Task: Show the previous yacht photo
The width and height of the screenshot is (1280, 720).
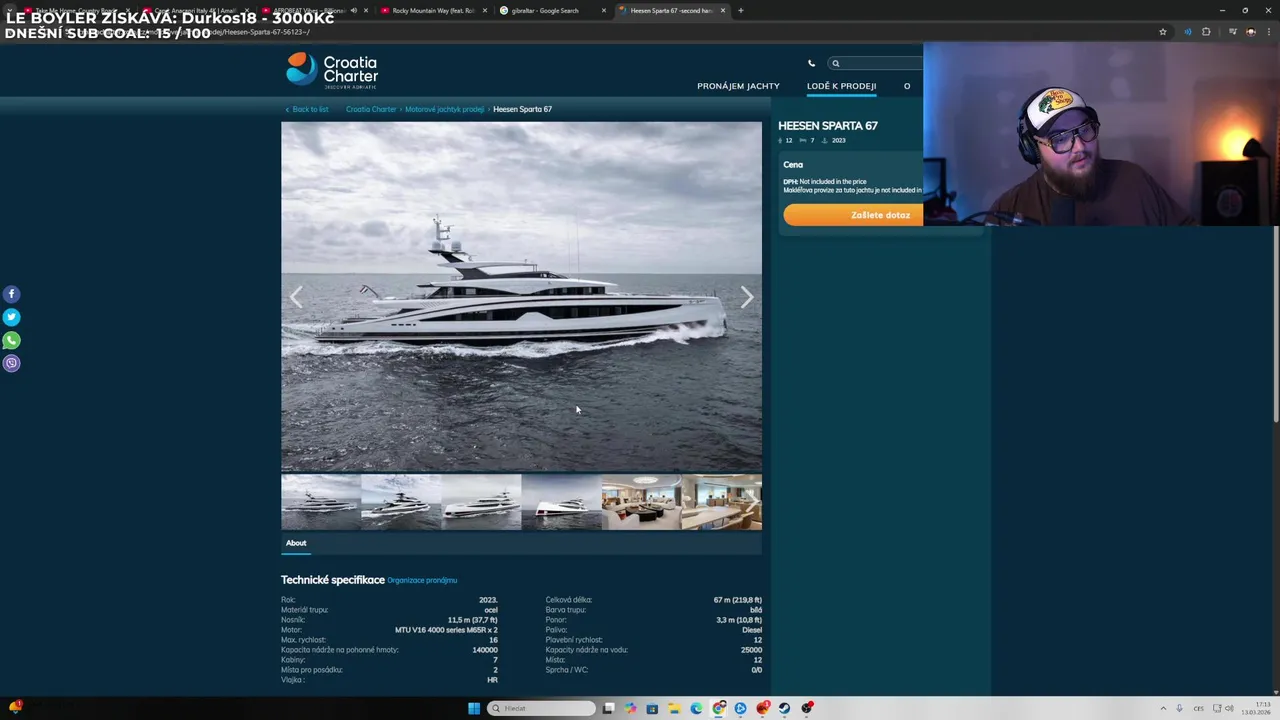Action: pyautogui.click(x=296, y=297)
